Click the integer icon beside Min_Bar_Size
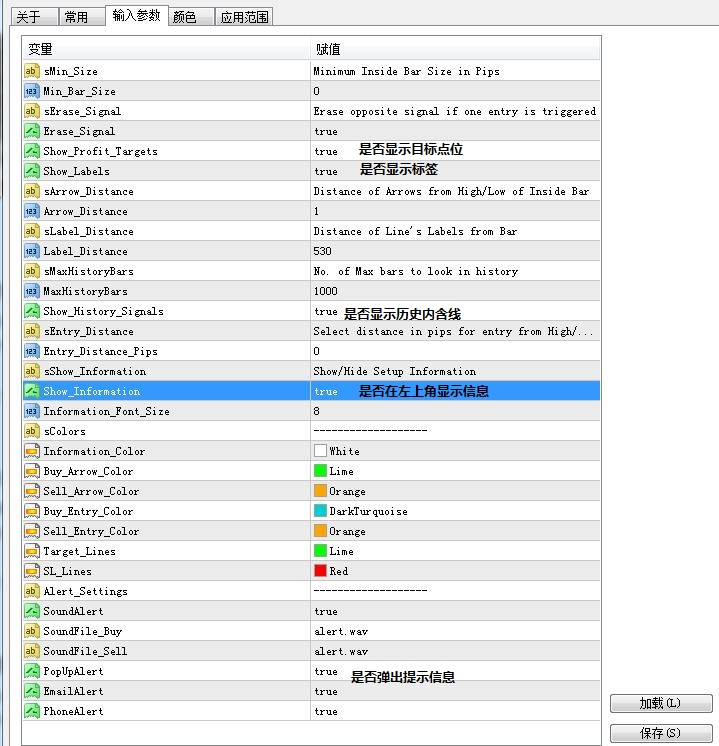This screenshot has width=719, height=746. pyautogui.click(x=31, y=91)
